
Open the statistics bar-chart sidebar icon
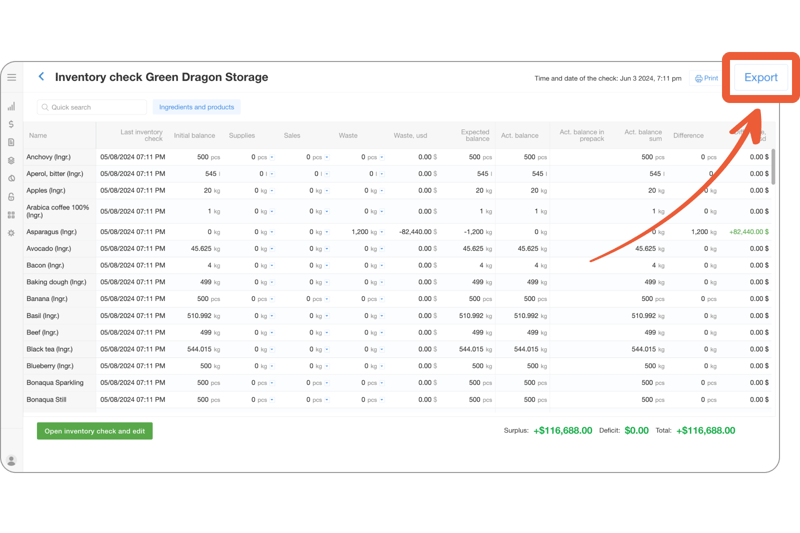click(11, 106)
